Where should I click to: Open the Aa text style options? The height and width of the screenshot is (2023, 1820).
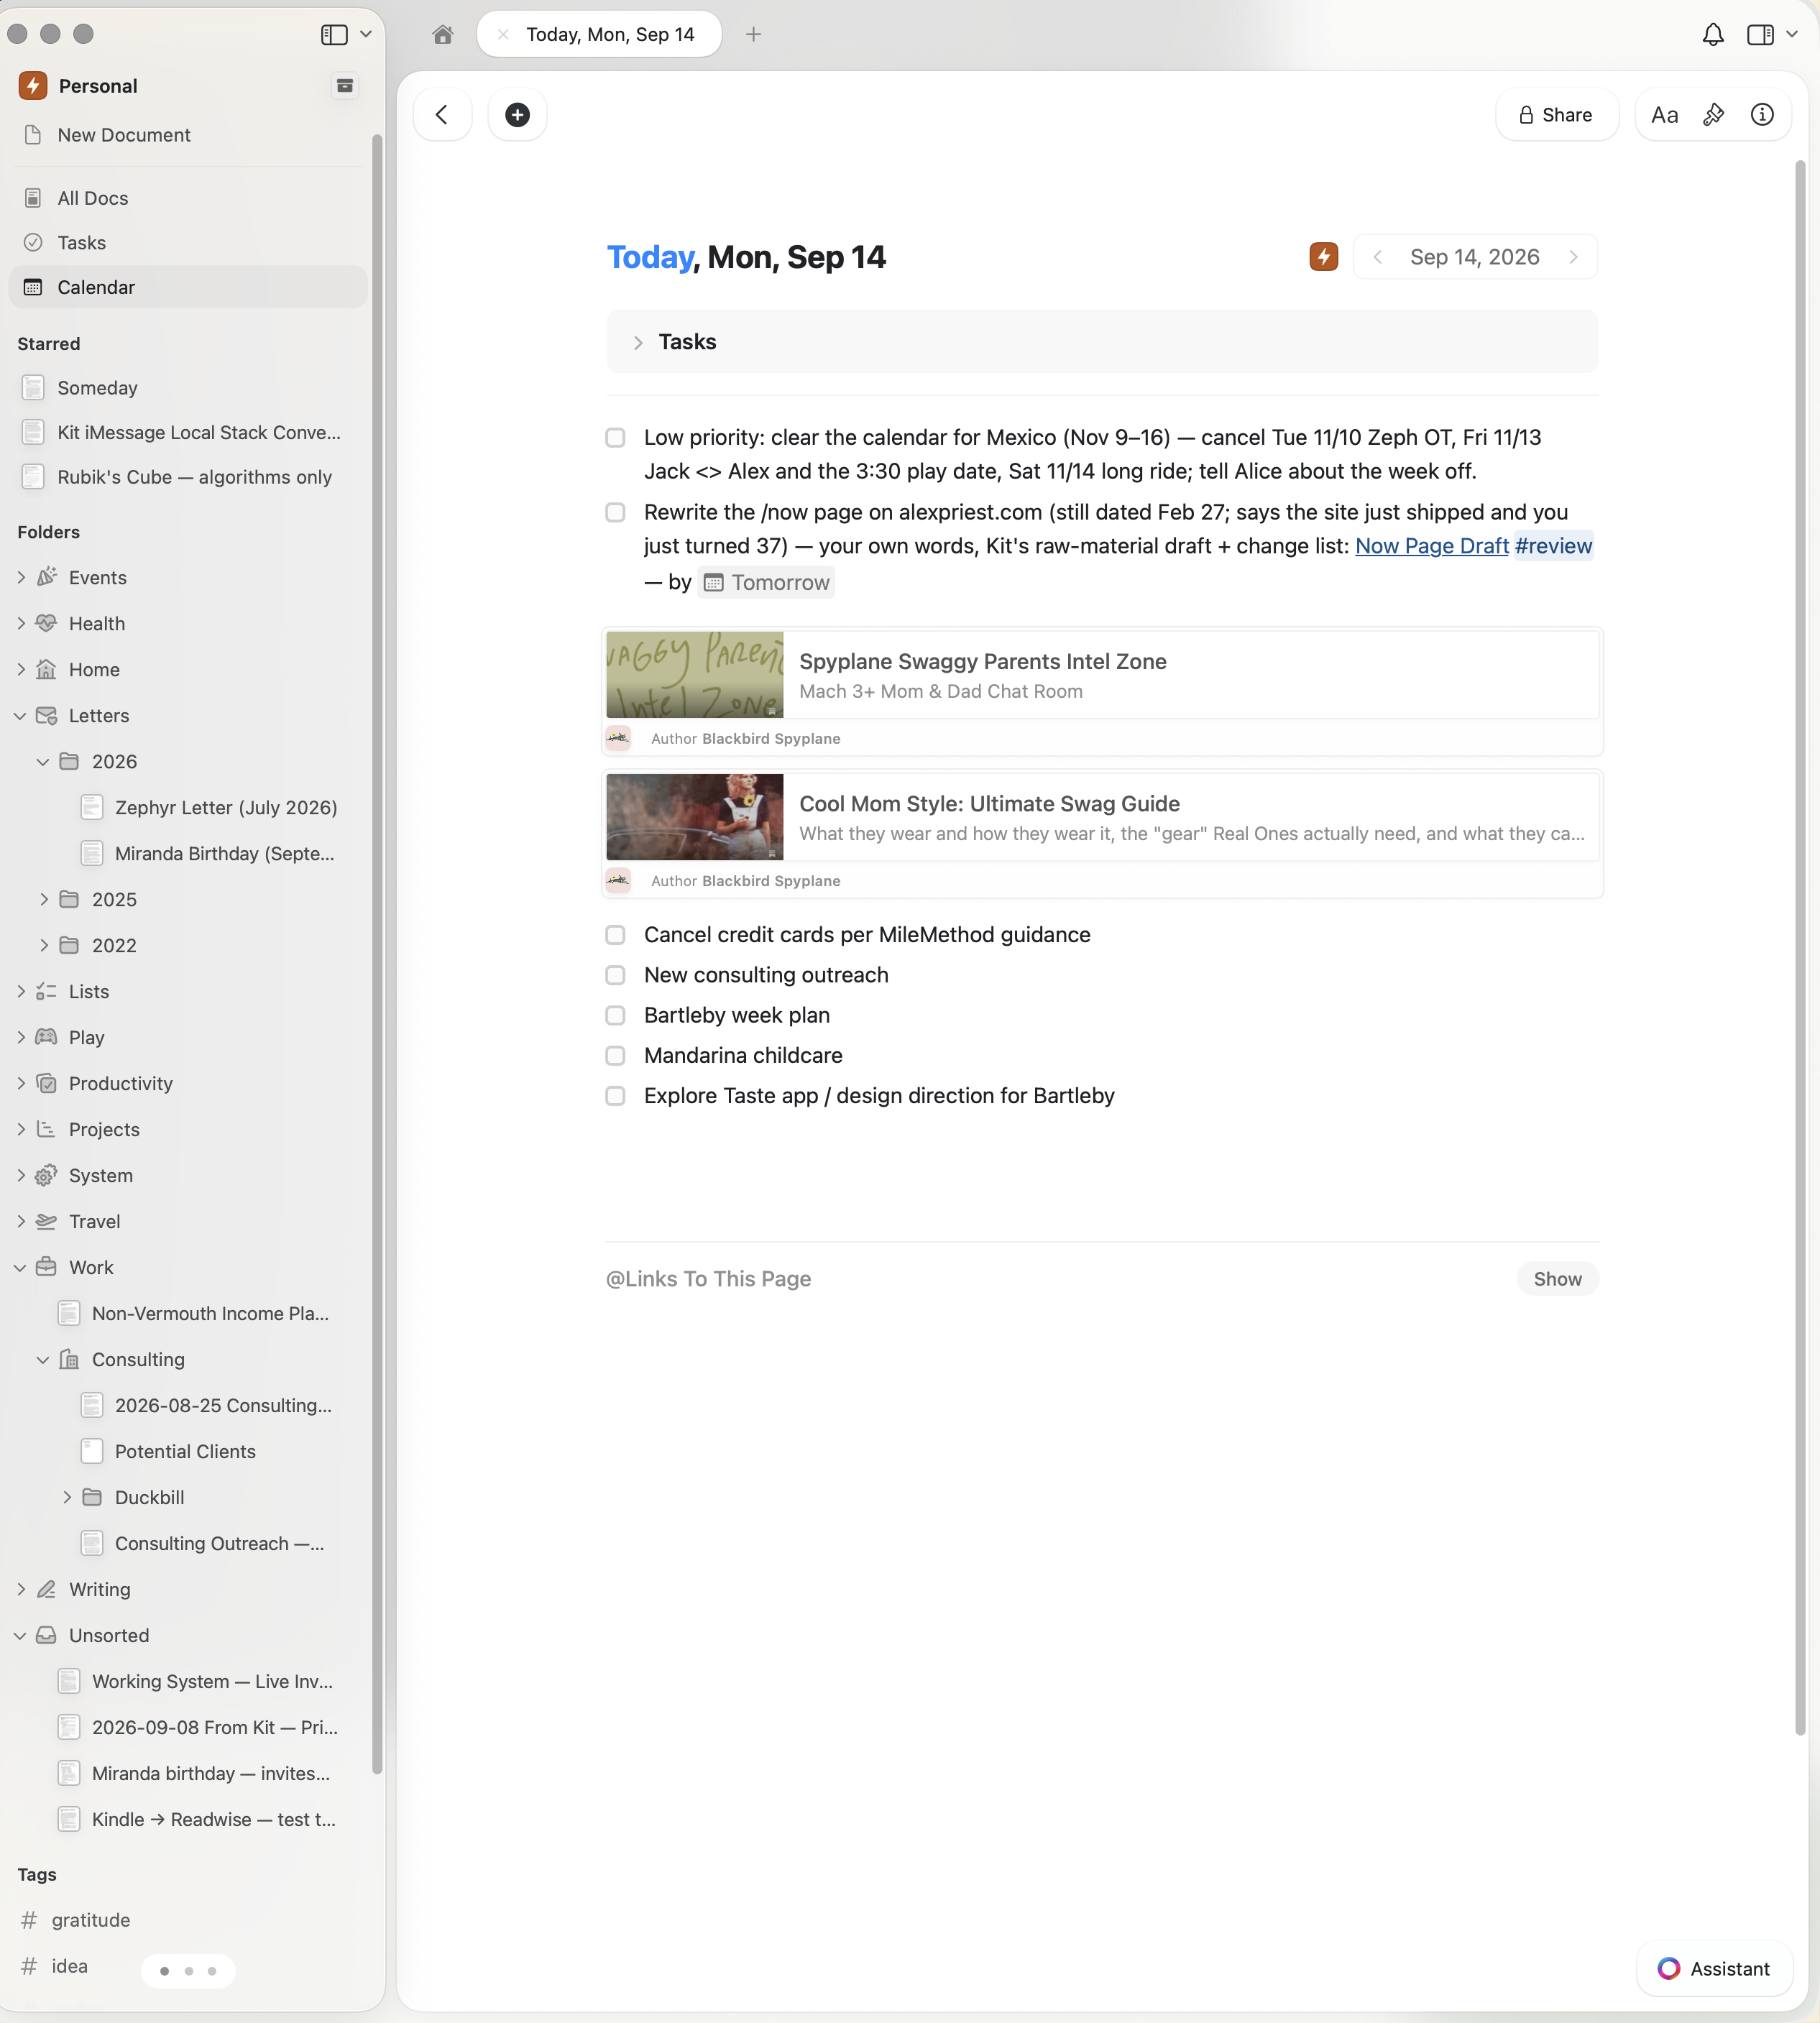click(1664, 115)
